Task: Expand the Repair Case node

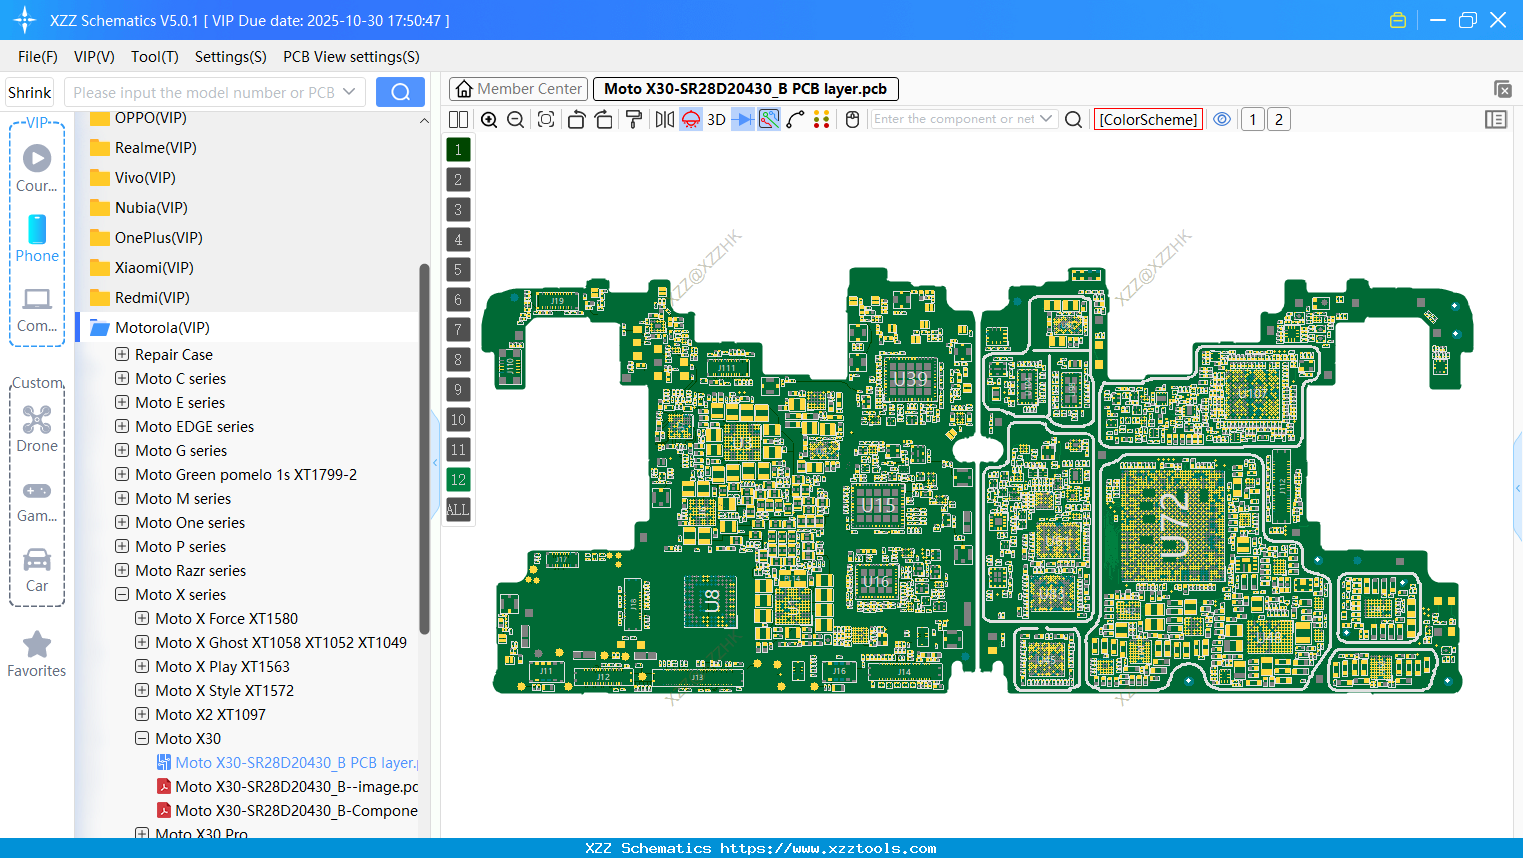Action: 122,354
